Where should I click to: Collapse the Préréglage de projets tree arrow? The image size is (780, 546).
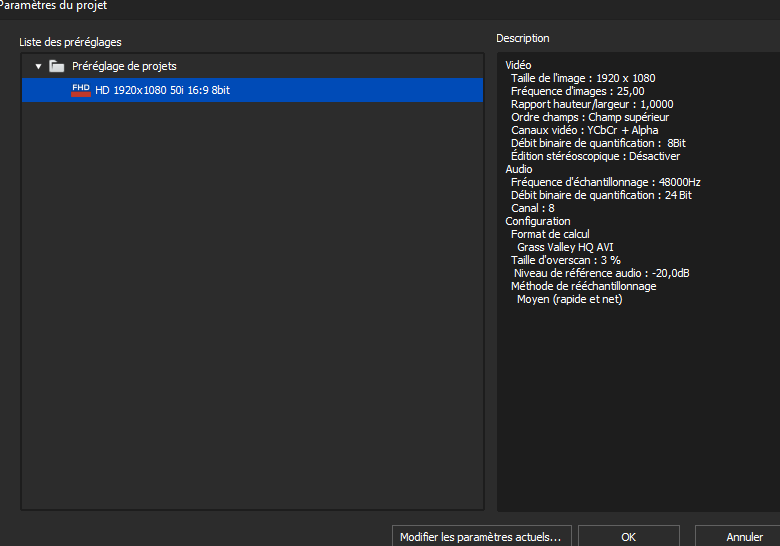38,66
